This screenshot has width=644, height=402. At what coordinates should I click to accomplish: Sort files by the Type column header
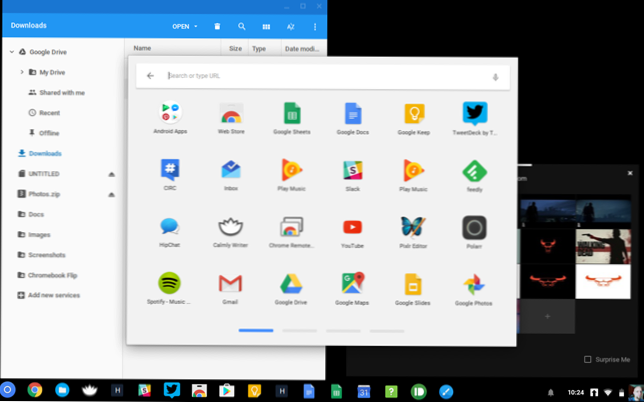pyautogui.click(x=259, y=48)
